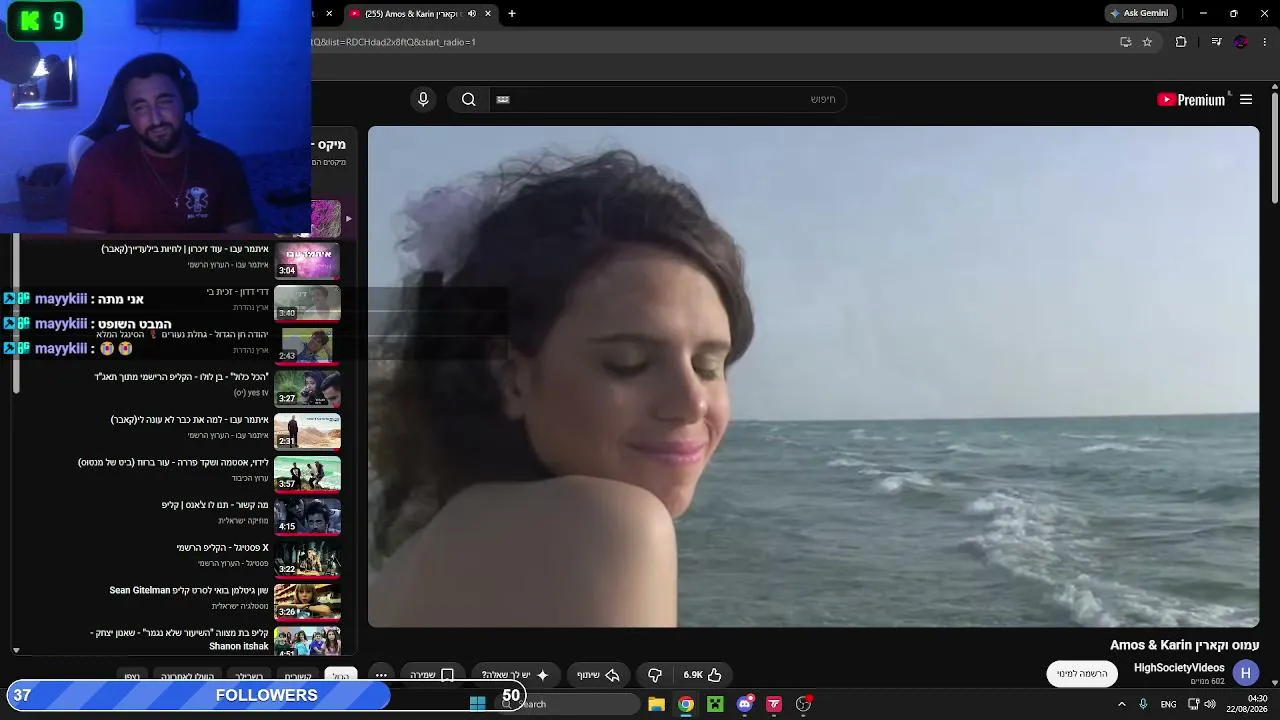Open the Minecraft creeper taskbar icon
Screen dimensions: 1280x720
click(x=715, y=704)
